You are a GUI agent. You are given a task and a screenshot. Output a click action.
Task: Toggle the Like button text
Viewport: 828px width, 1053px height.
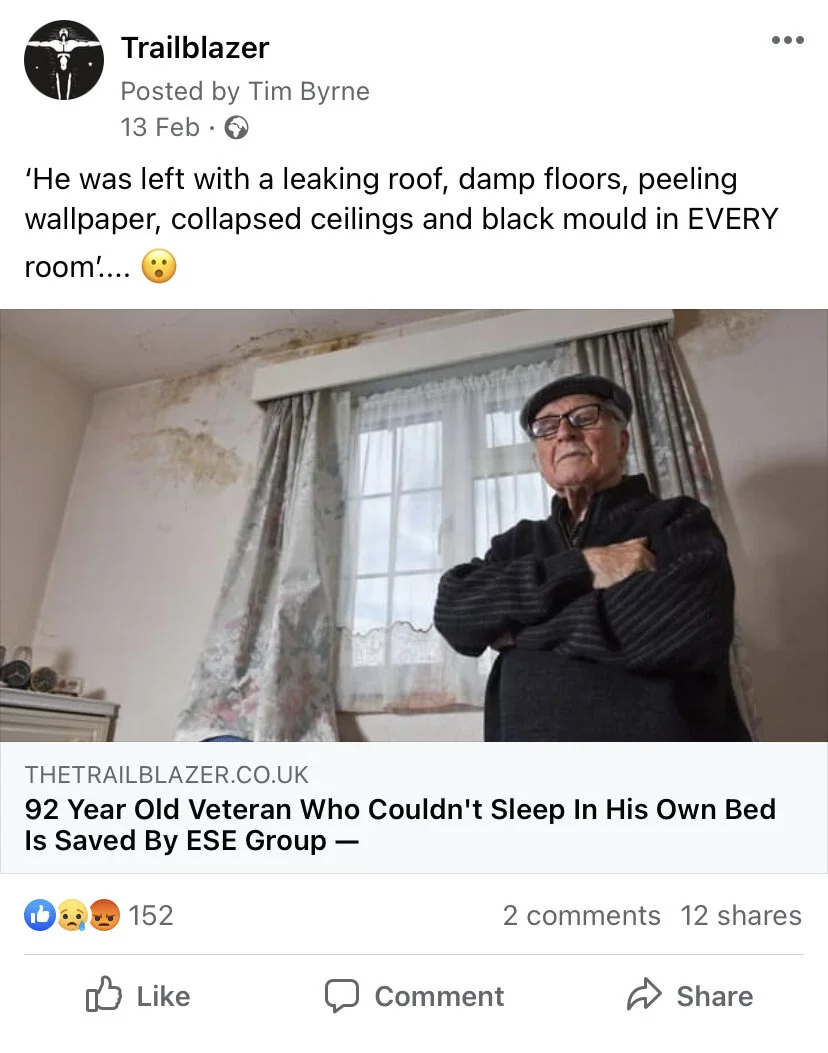[x=163, y=996]
